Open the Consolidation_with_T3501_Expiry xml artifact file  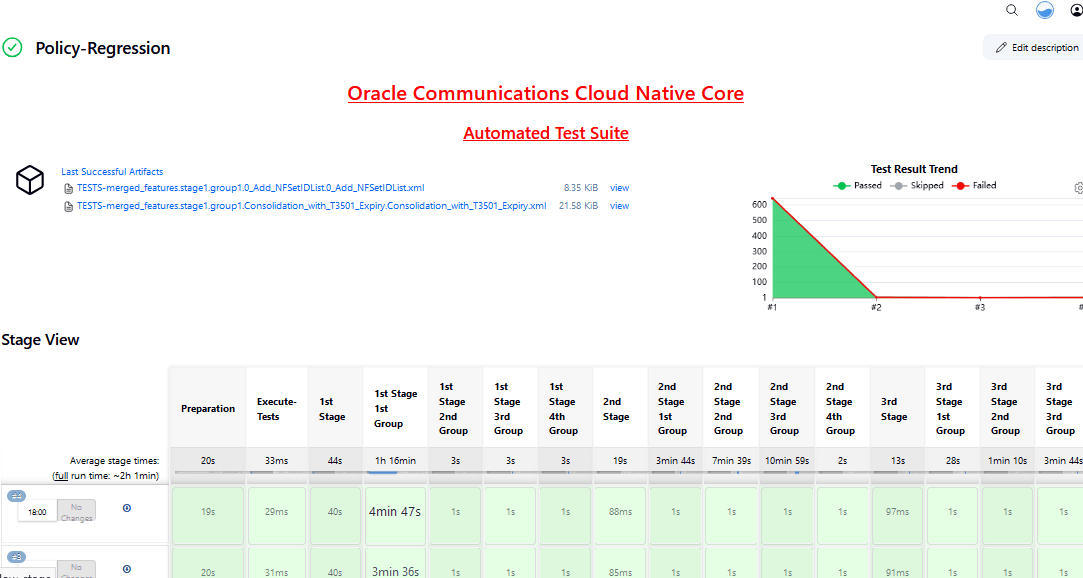tap(312, 206)
